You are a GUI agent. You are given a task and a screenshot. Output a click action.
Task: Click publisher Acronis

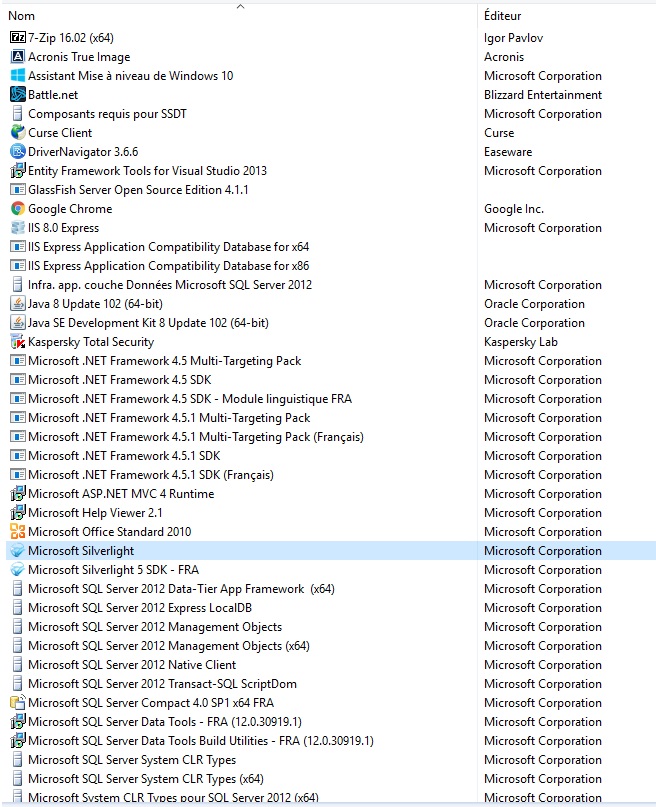pyautogui.click(x=504, y=57)
